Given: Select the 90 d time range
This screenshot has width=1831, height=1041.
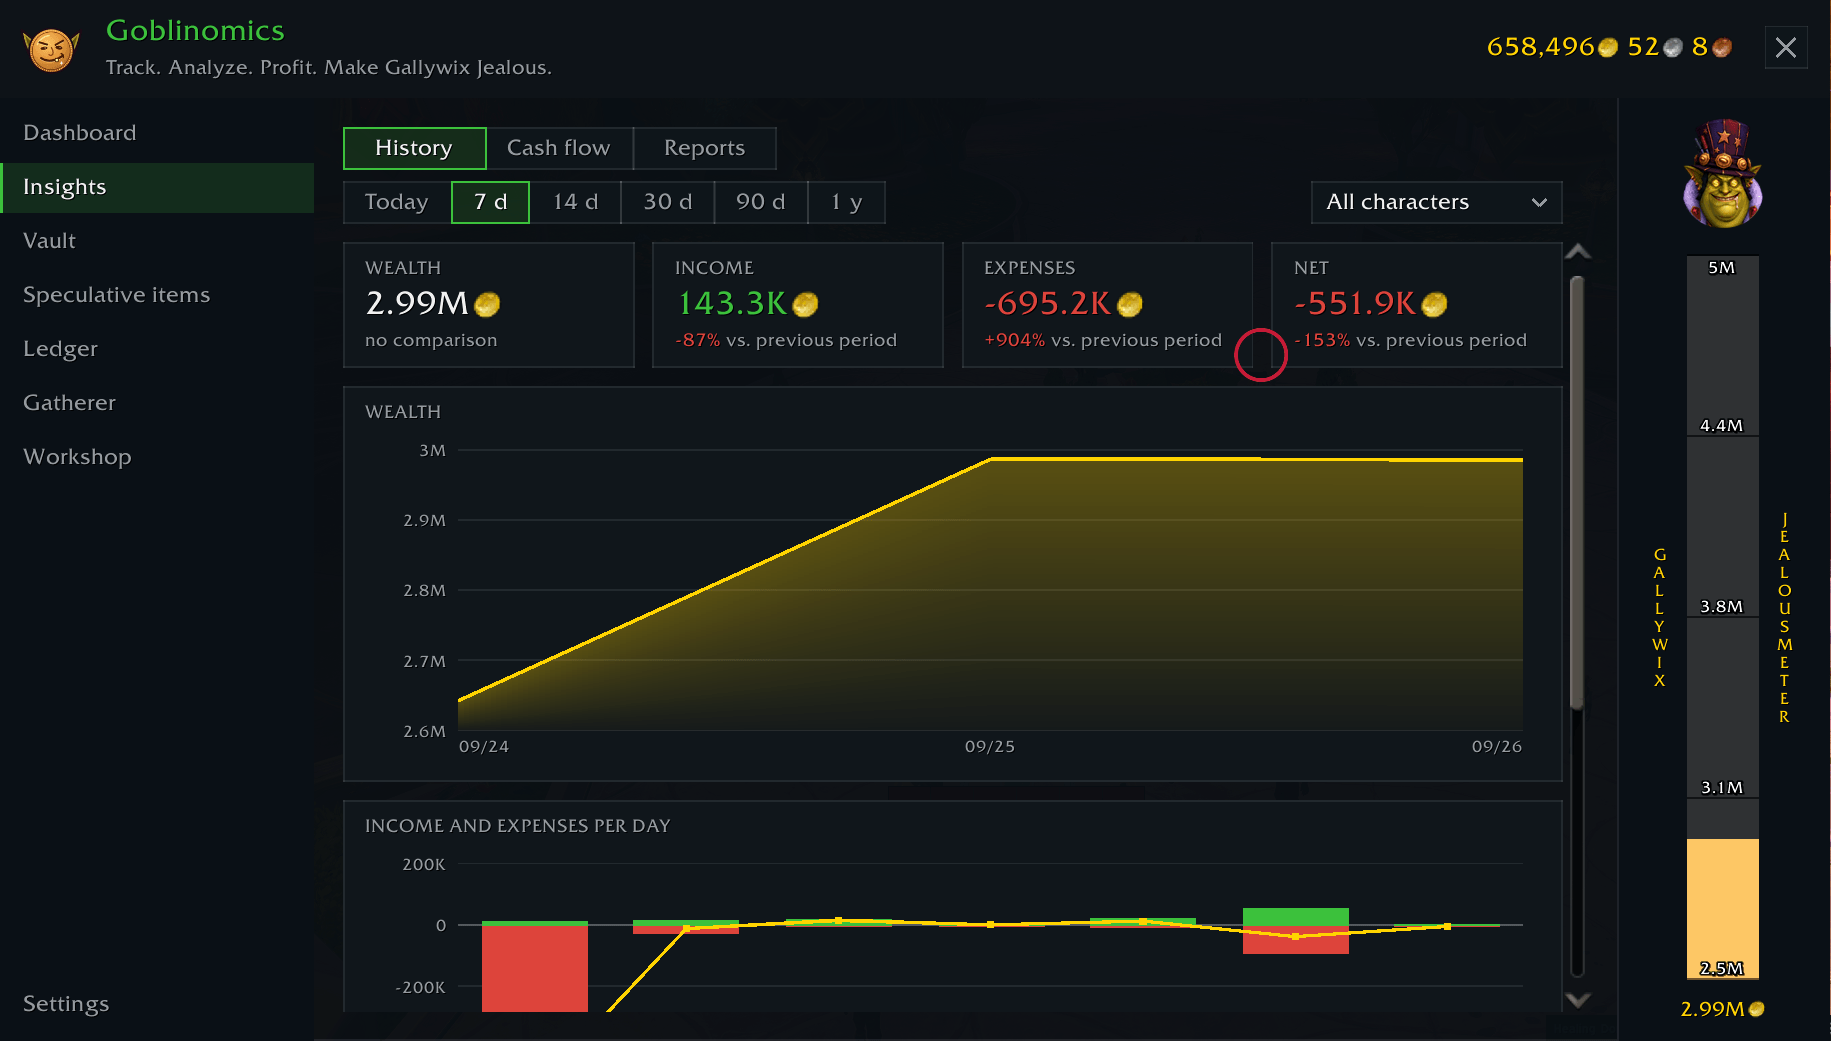Looking at the screenshot, I should 760,202.
